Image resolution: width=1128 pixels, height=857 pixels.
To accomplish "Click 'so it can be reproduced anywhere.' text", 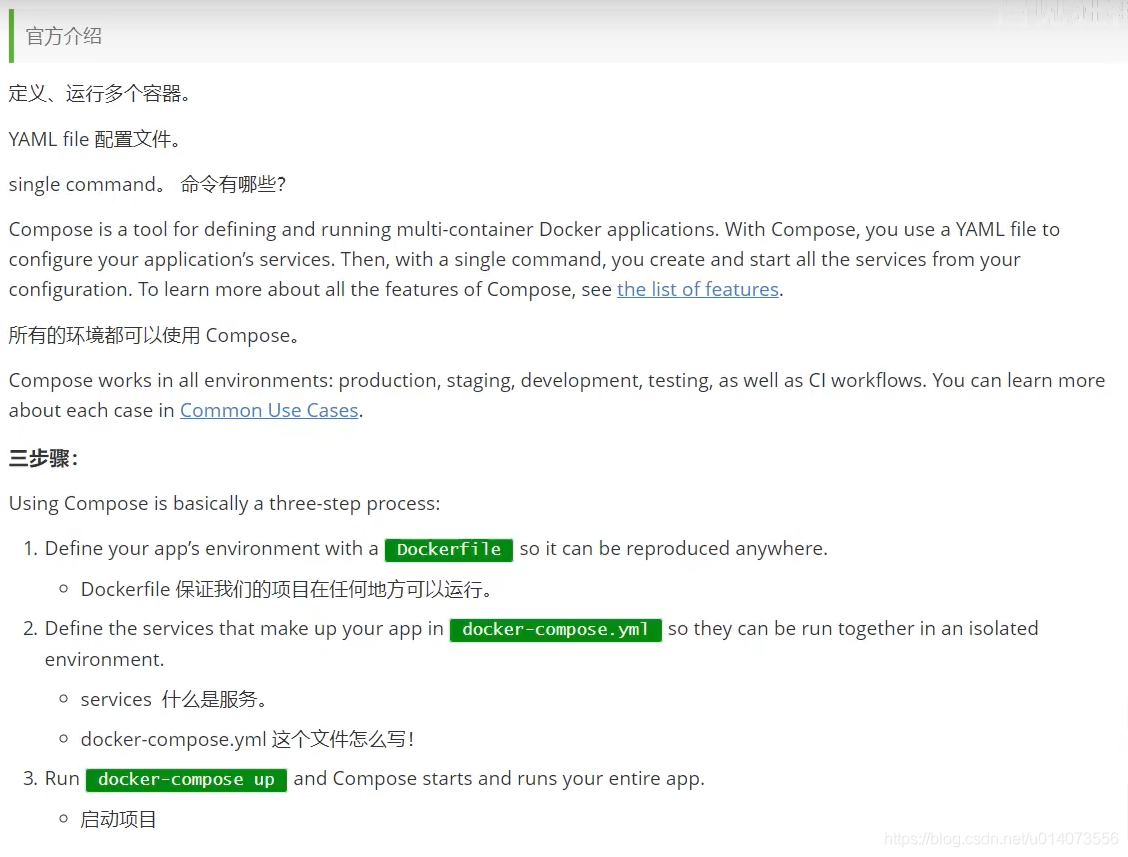I will [673, 548].
